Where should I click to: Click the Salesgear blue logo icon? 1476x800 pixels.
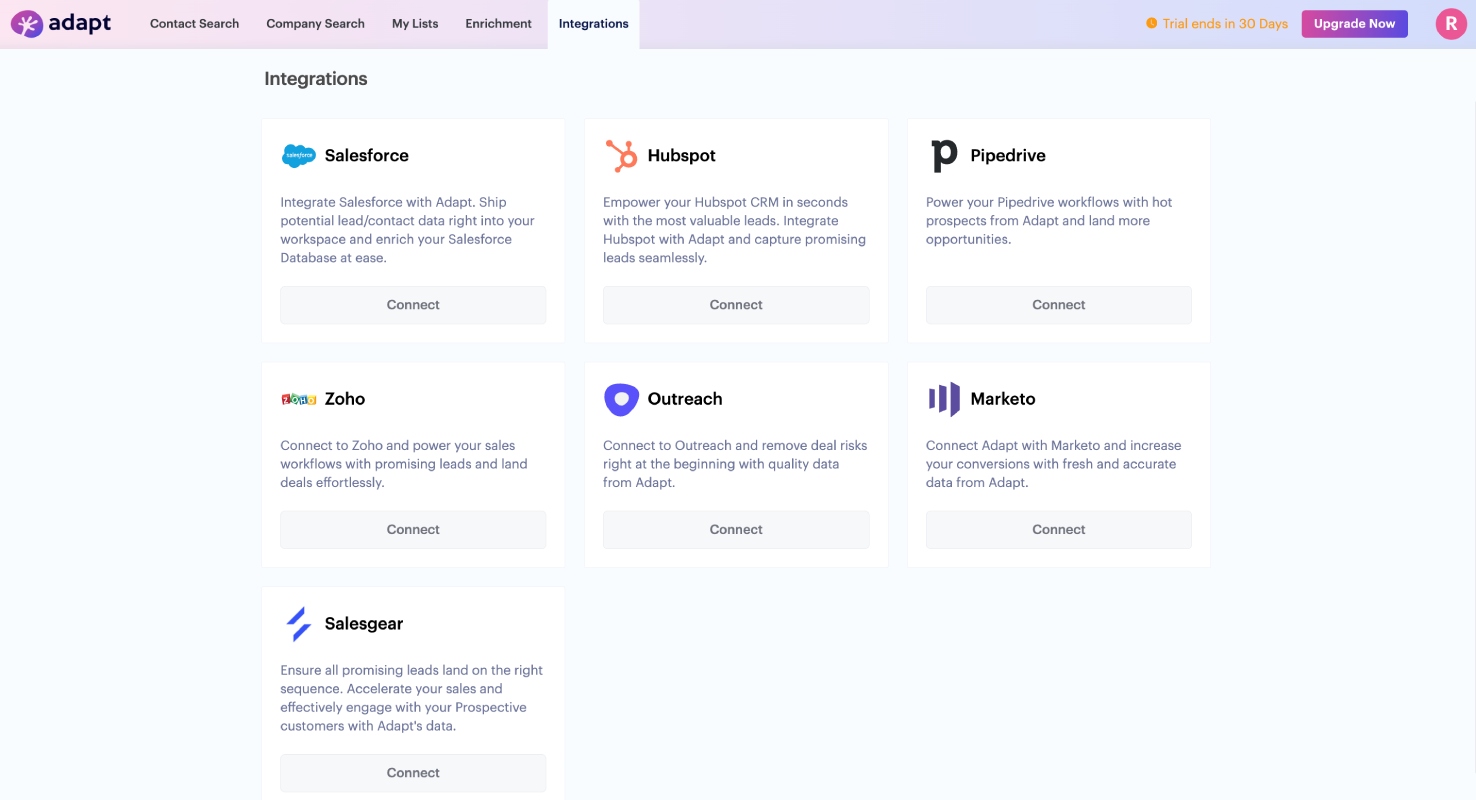(x=299, y=624)
